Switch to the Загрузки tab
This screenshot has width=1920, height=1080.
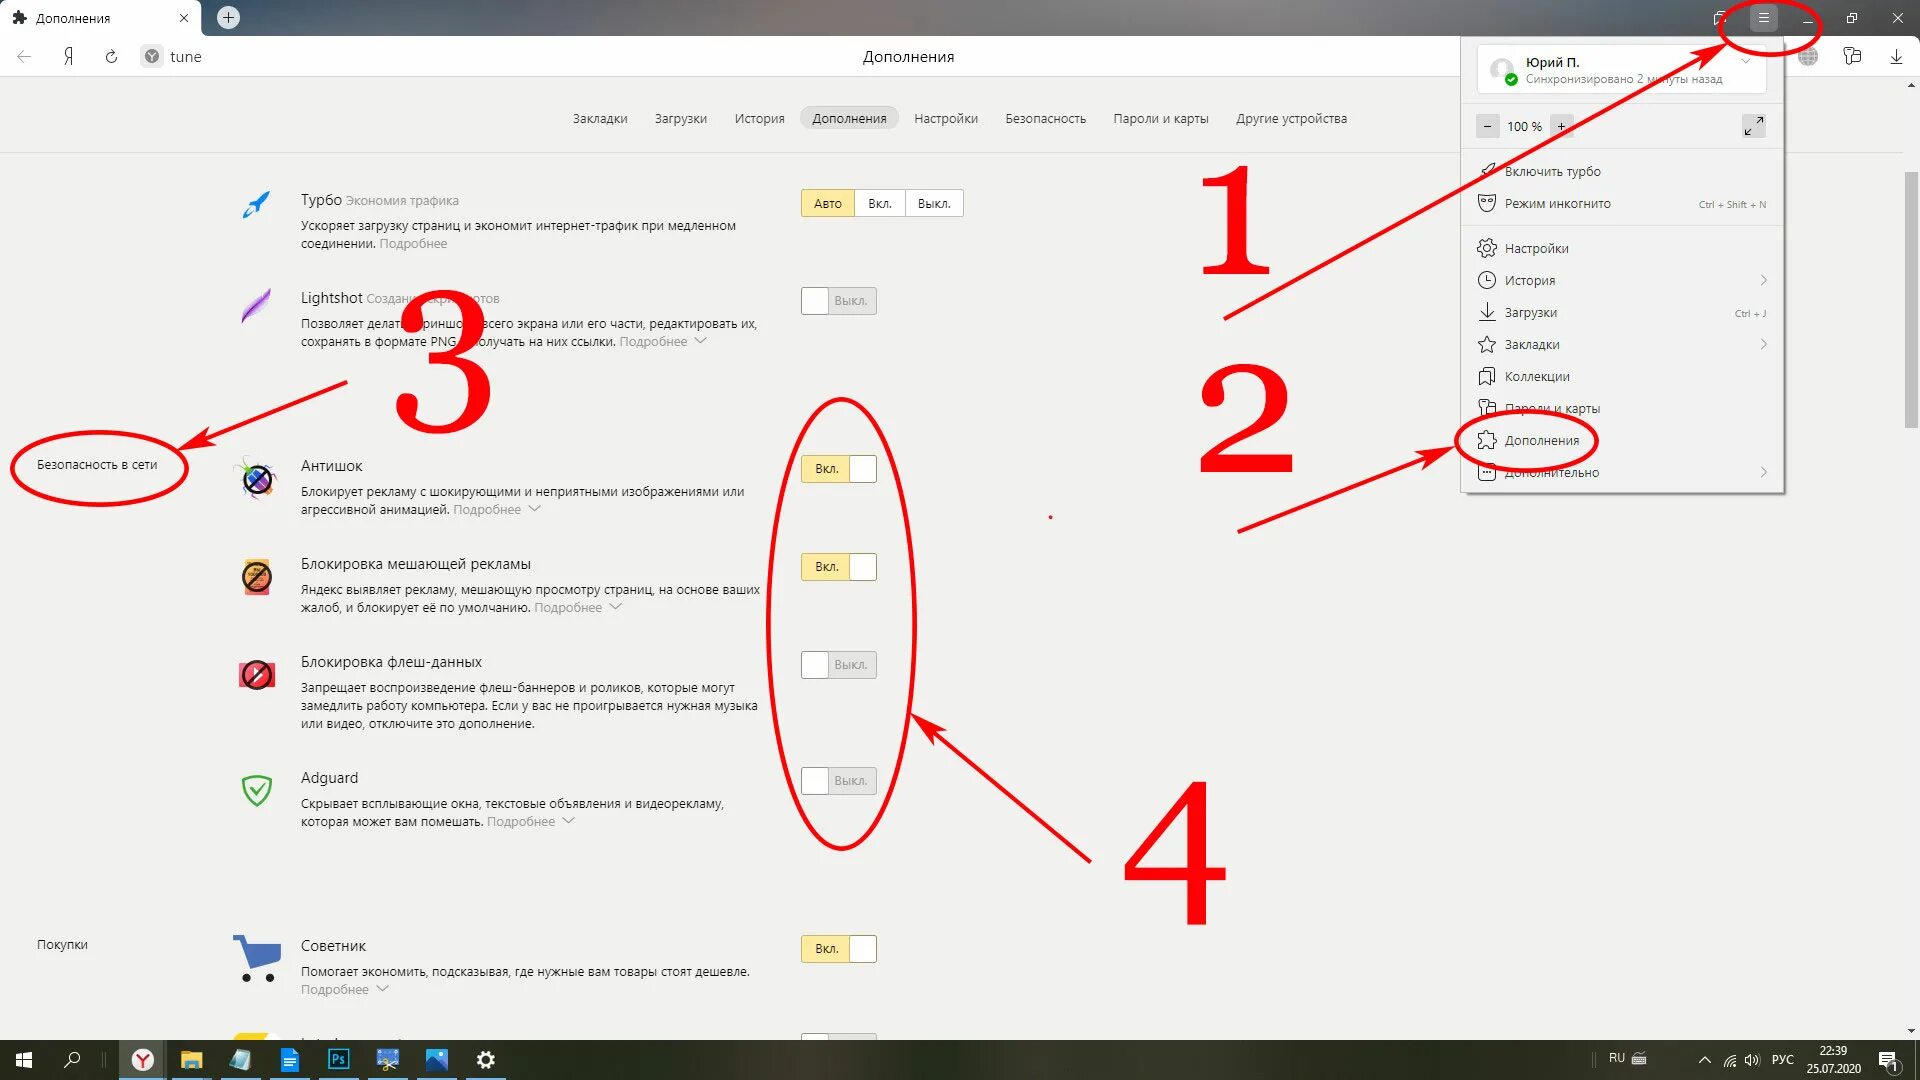click(681, 118)
